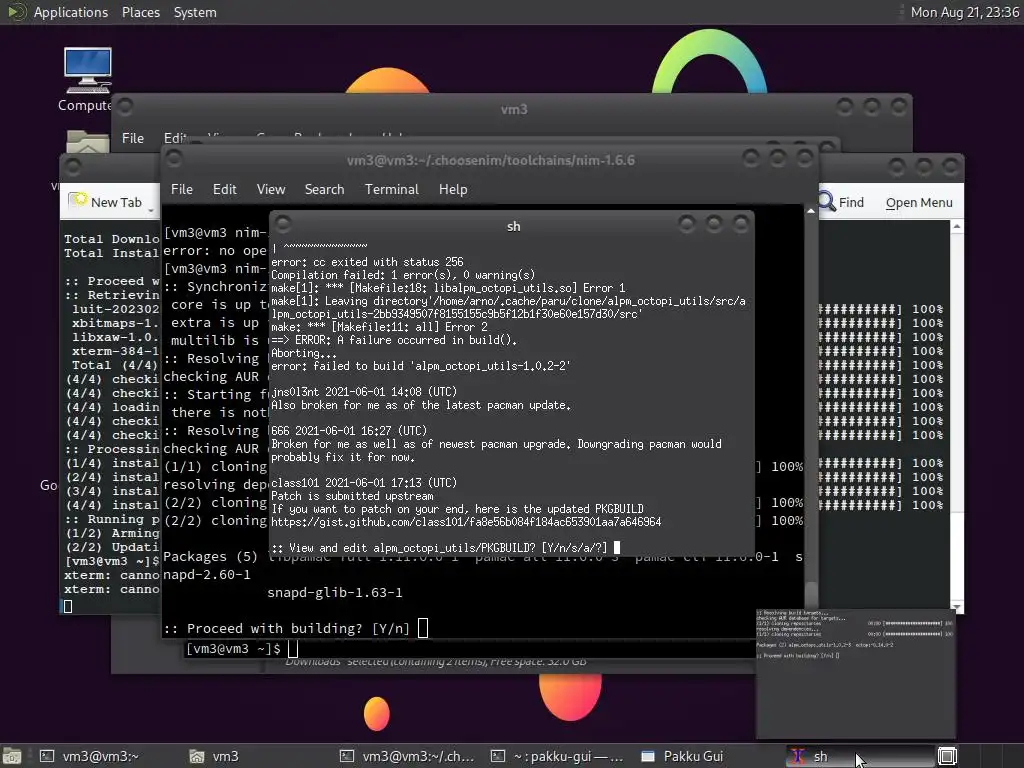Click 'napd-2.60-1' package text
Screen dimensions: 1024x768
(206, 575)
